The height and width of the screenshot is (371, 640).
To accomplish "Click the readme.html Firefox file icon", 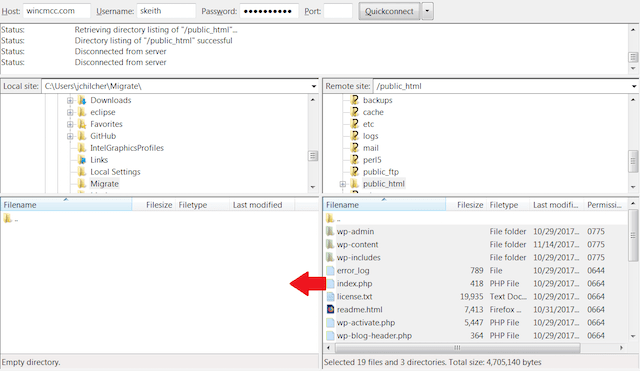I will tap(331, 309).
